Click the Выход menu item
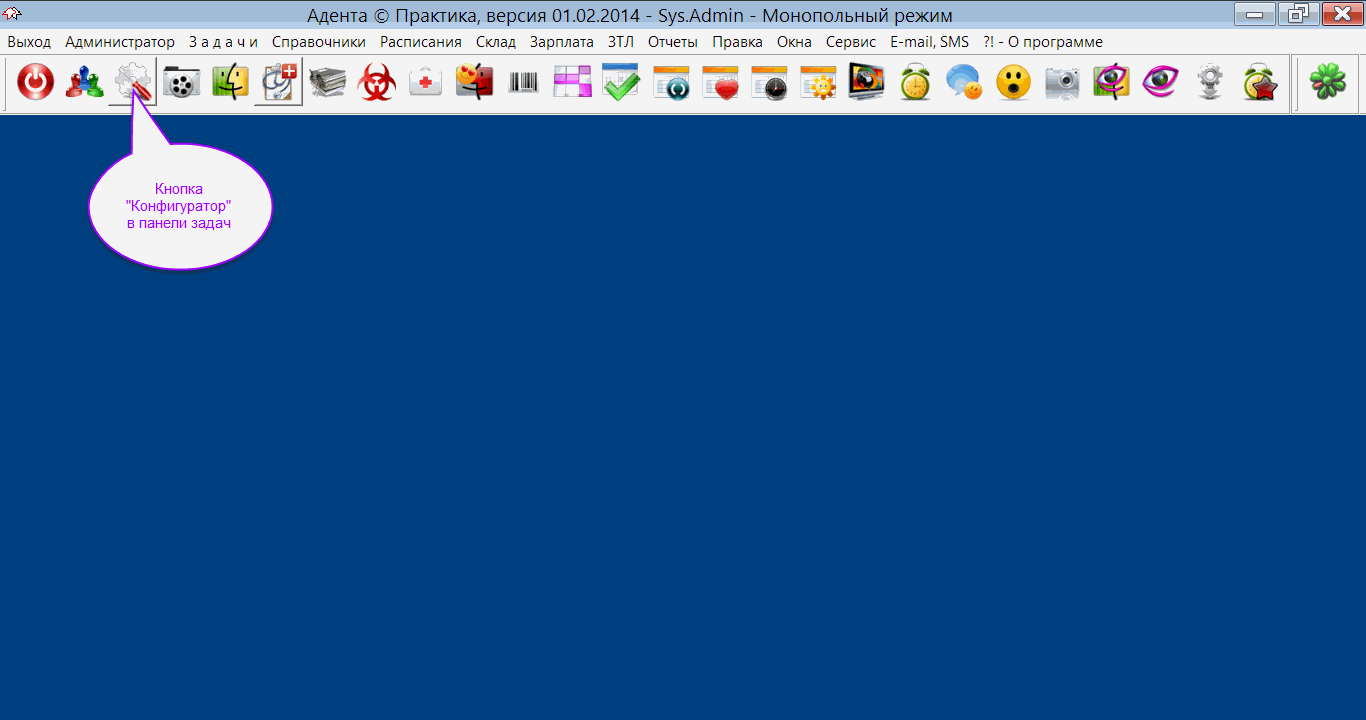This screenshot has height=720, width=1366. pyautogui.click(x=29, y=42)
